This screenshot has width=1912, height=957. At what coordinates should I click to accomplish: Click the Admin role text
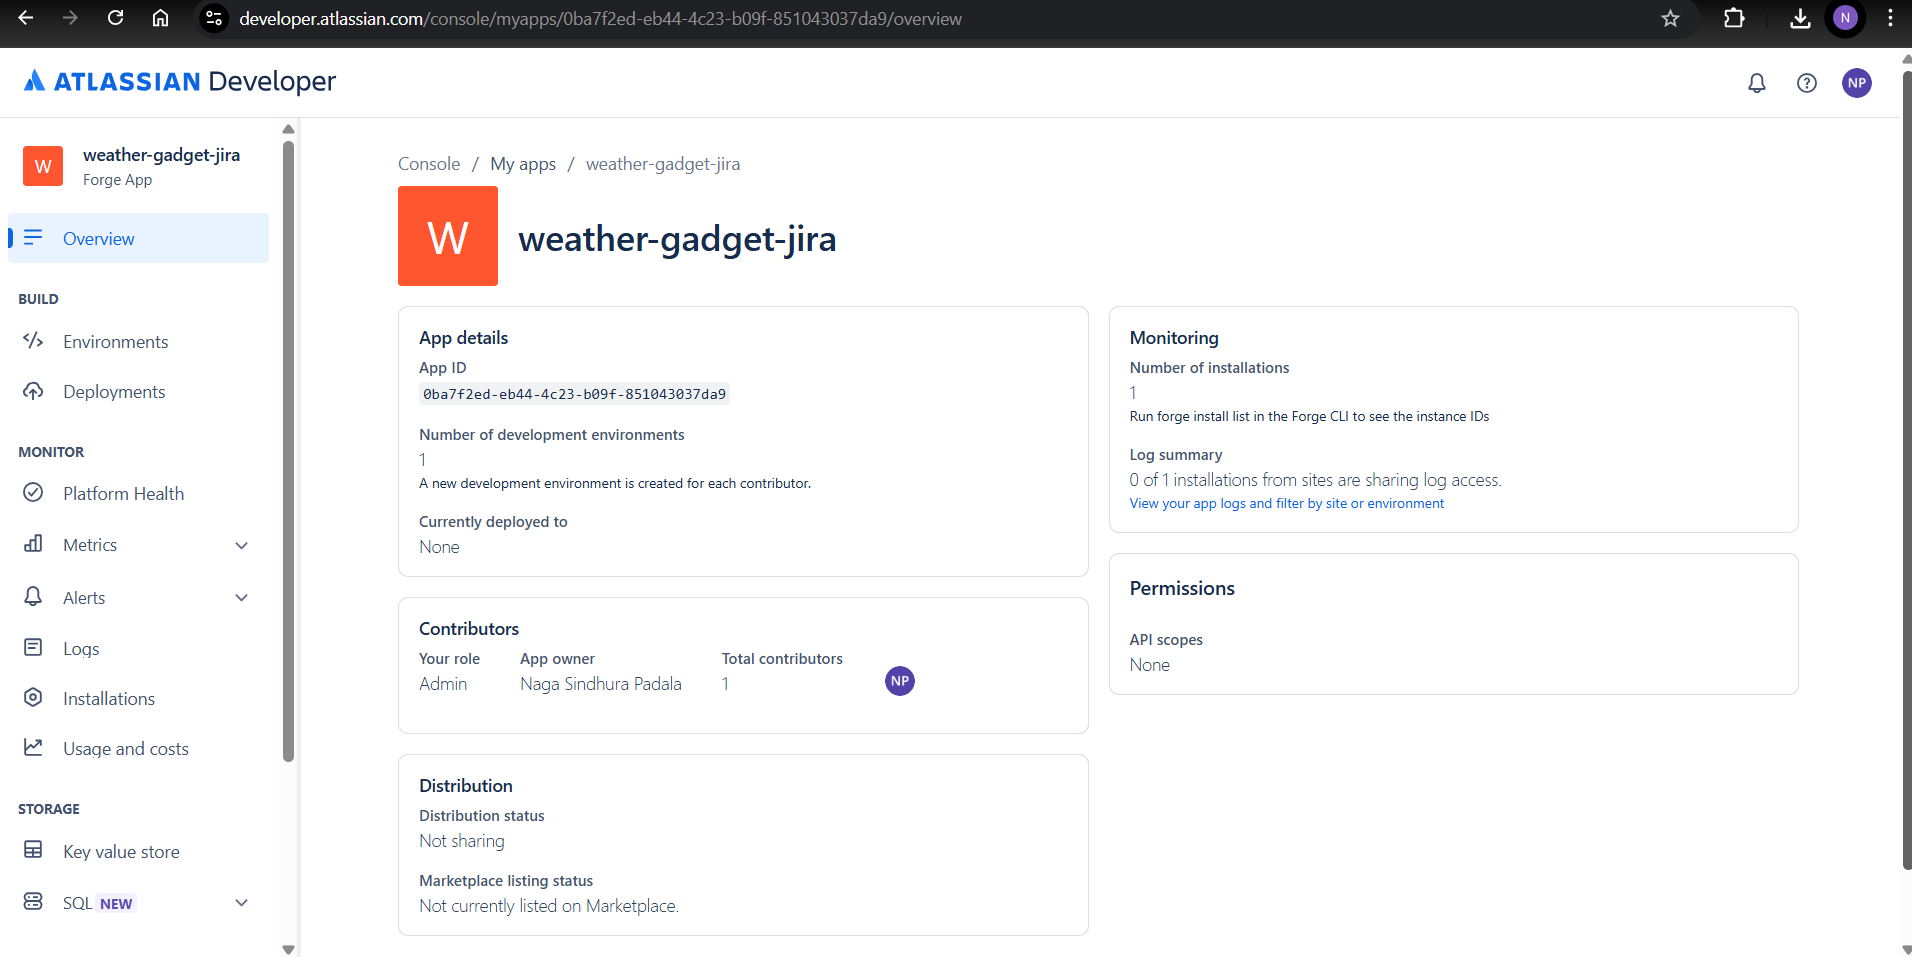[x=443, y=684]
